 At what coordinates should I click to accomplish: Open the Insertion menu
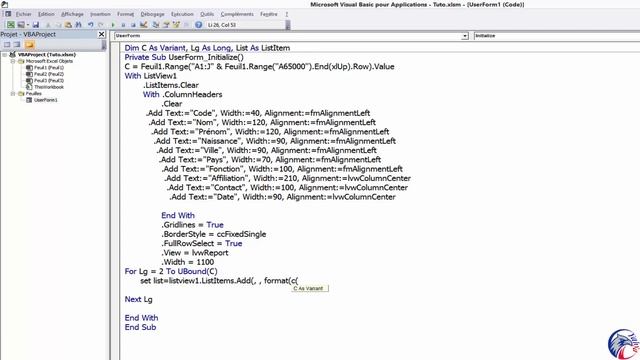[x=100, y=14]
